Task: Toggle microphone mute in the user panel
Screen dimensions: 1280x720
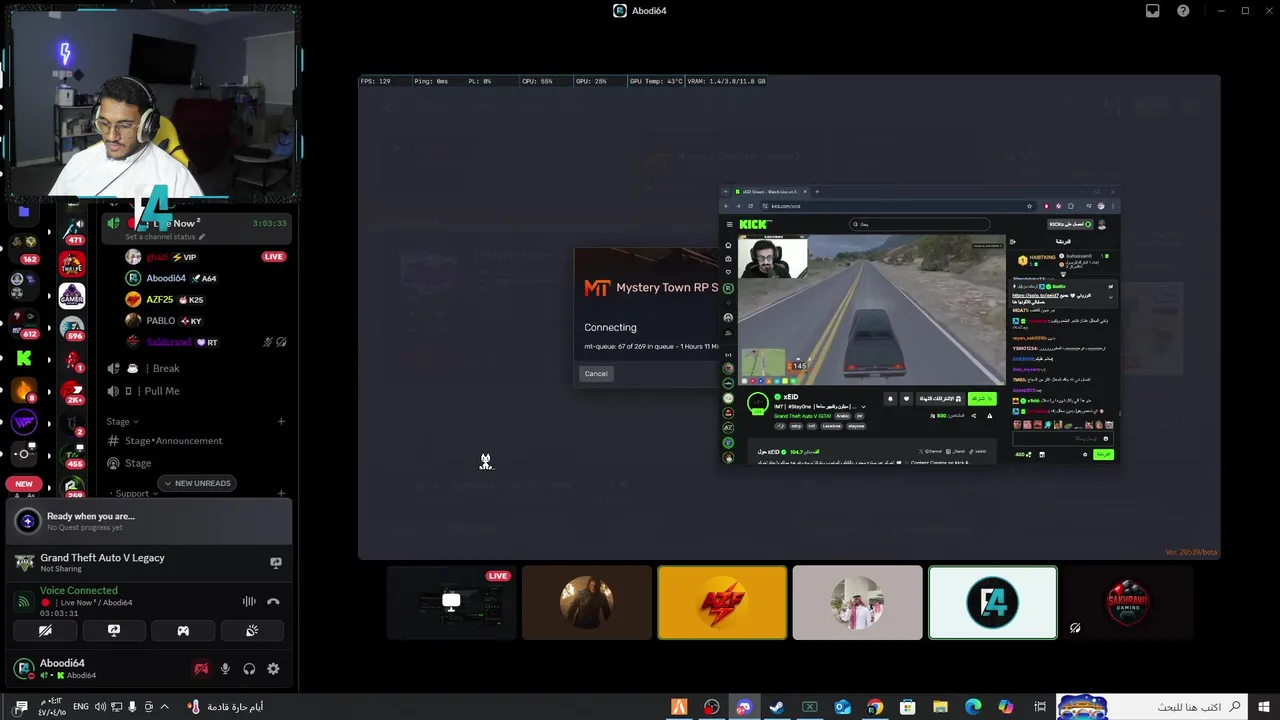Action: pos(225,669)
